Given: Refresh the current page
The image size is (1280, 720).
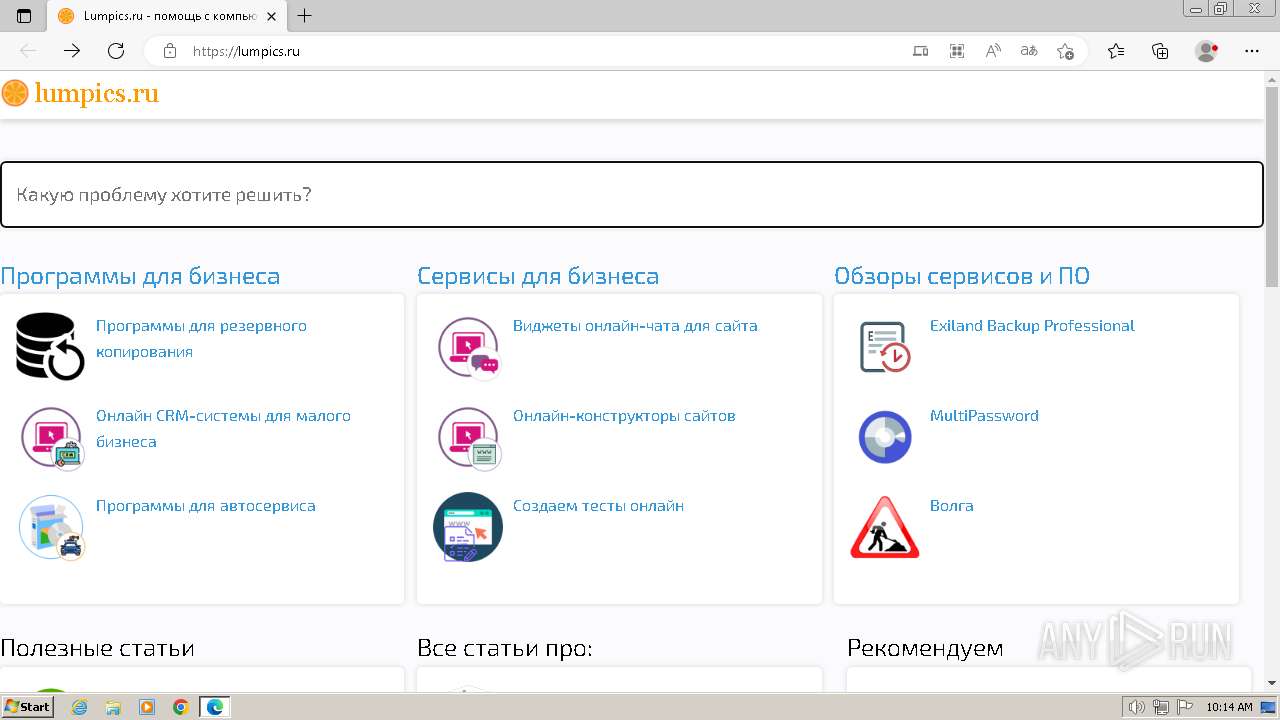Looking at the screenshot, I should (x=116, y=51).
